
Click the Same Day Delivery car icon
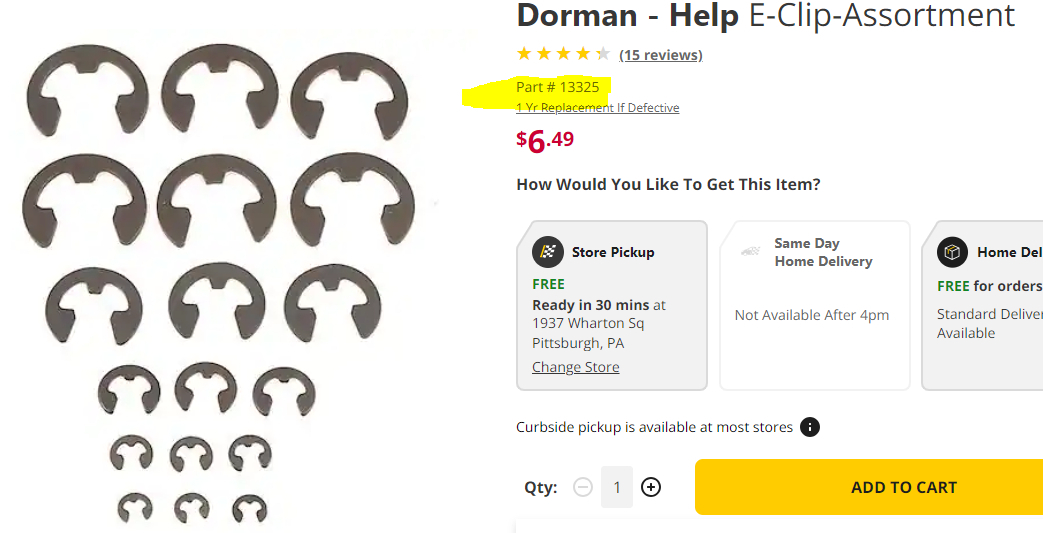(x=750, y=252)
